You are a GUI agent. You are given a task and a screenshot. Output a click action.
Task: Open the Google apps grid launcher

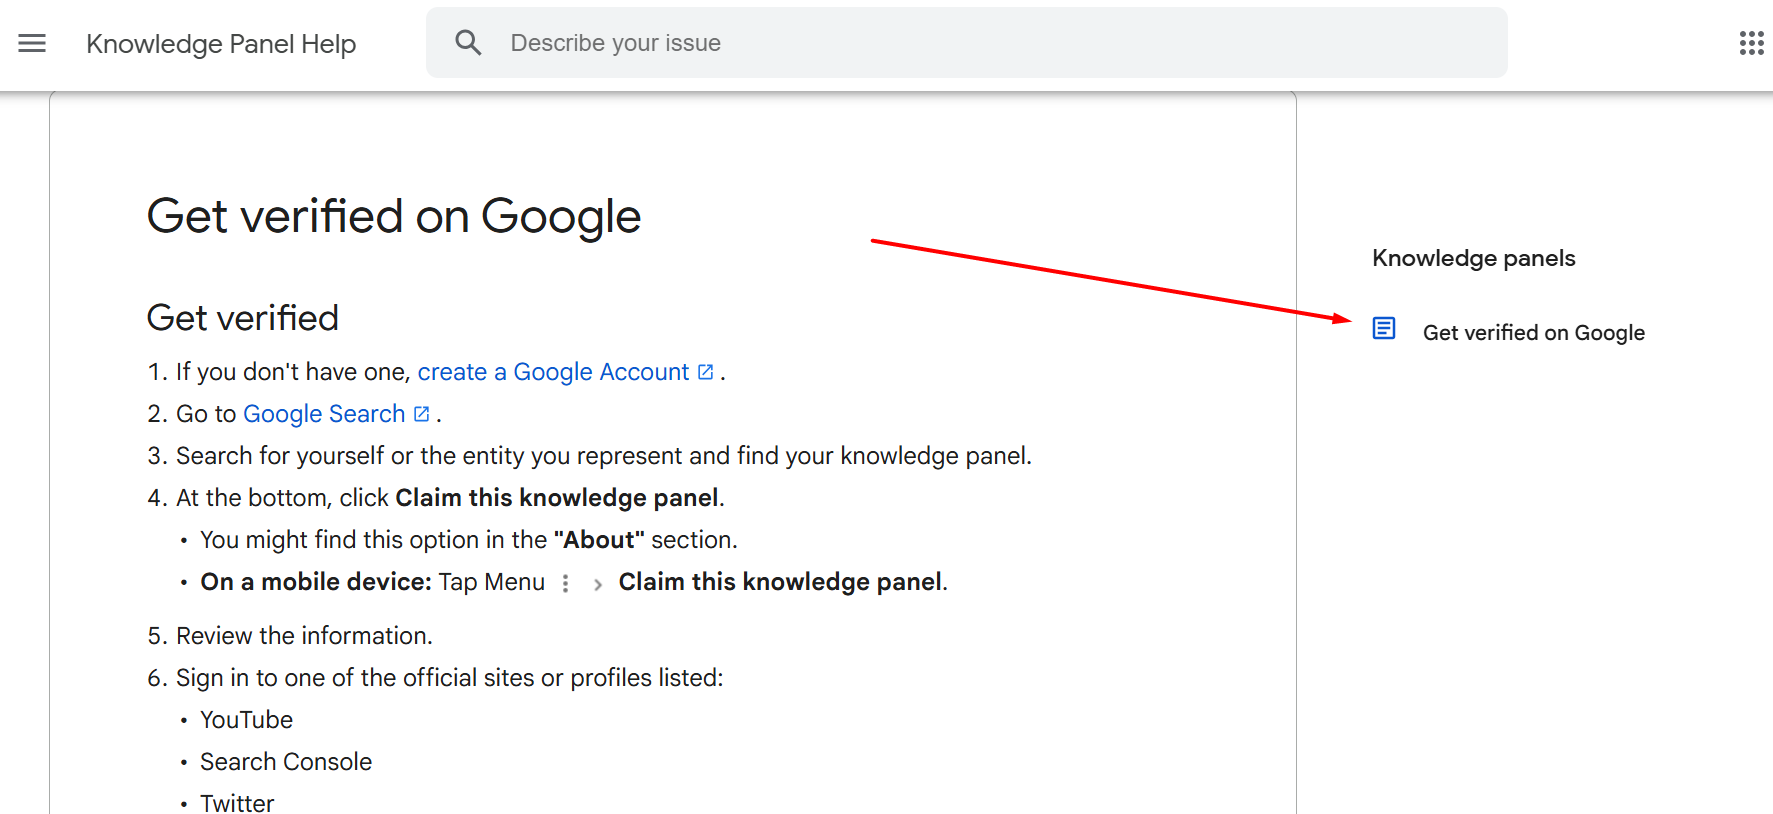click(1751, 43)
